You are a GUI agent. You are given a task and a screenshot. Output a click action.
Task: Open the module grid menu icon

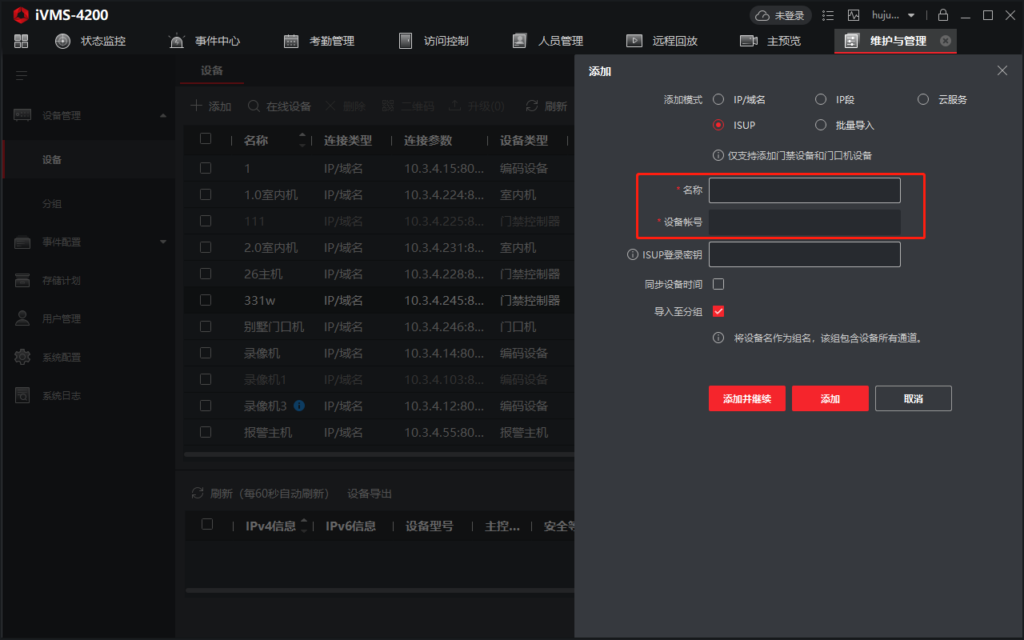(x=21, y=41)
